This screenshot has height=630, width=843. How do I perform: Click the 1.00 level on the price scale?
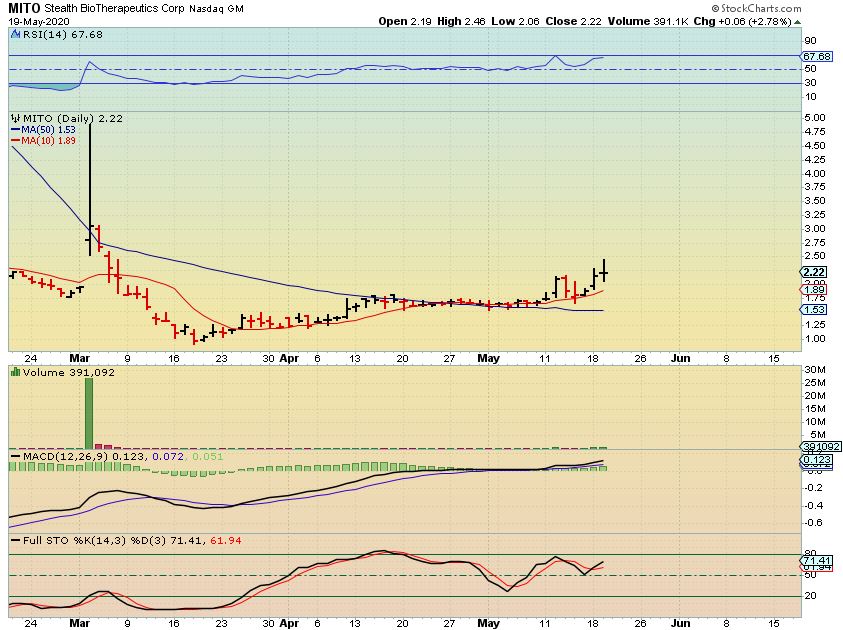click(815, 339)
